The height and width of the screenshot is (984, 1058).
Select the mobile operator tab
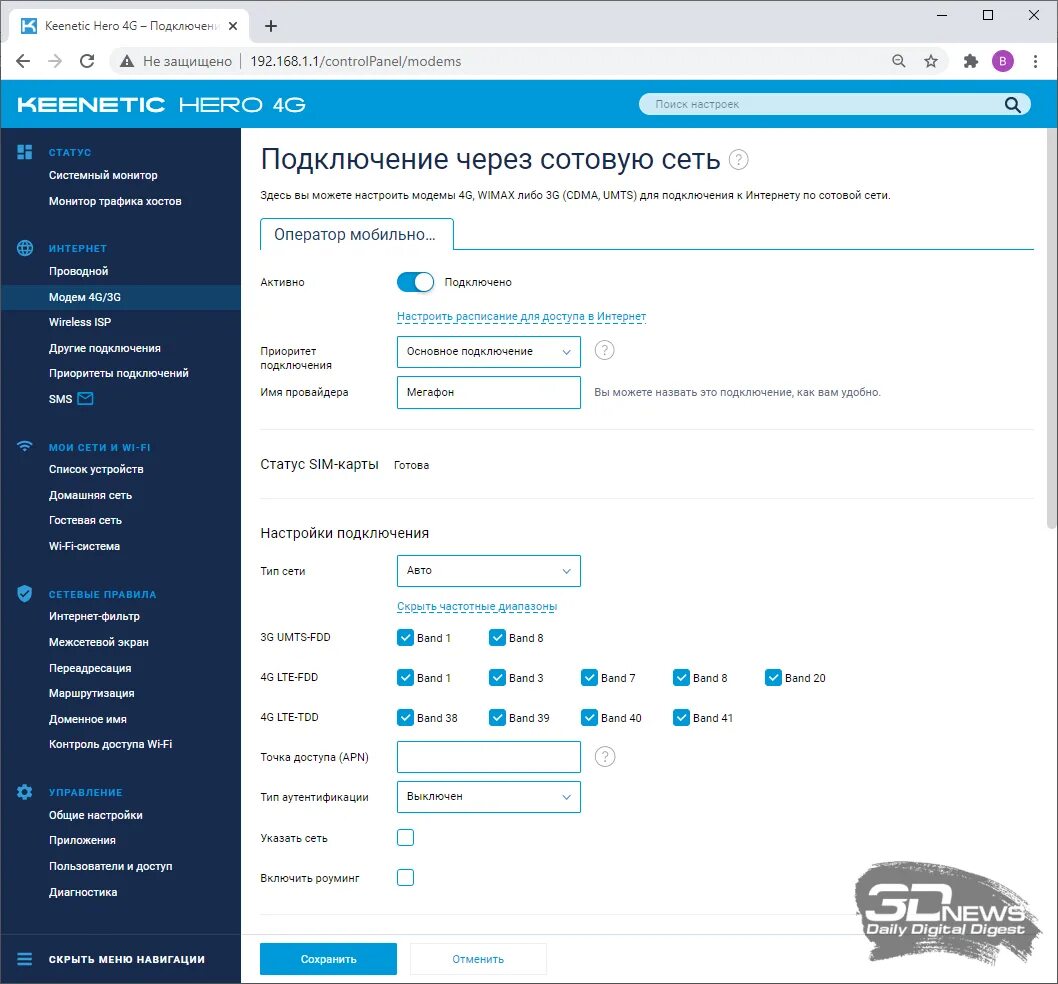click(356, 234)
